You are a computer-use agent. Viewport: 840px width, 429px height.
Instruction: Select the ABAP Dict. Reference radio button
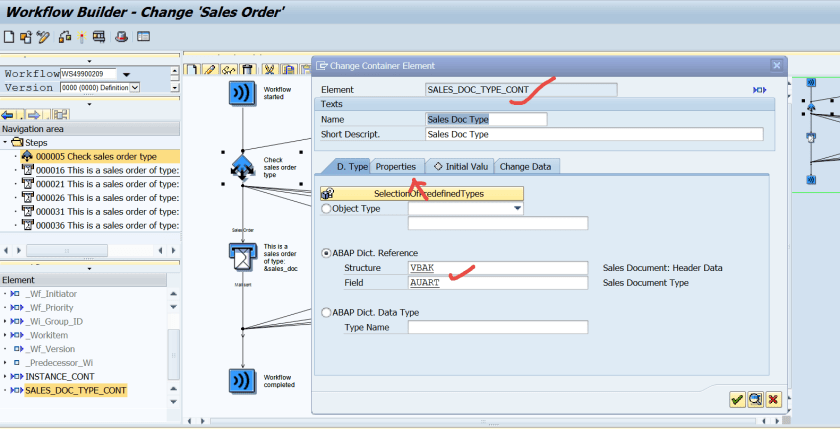click(326, 253)
